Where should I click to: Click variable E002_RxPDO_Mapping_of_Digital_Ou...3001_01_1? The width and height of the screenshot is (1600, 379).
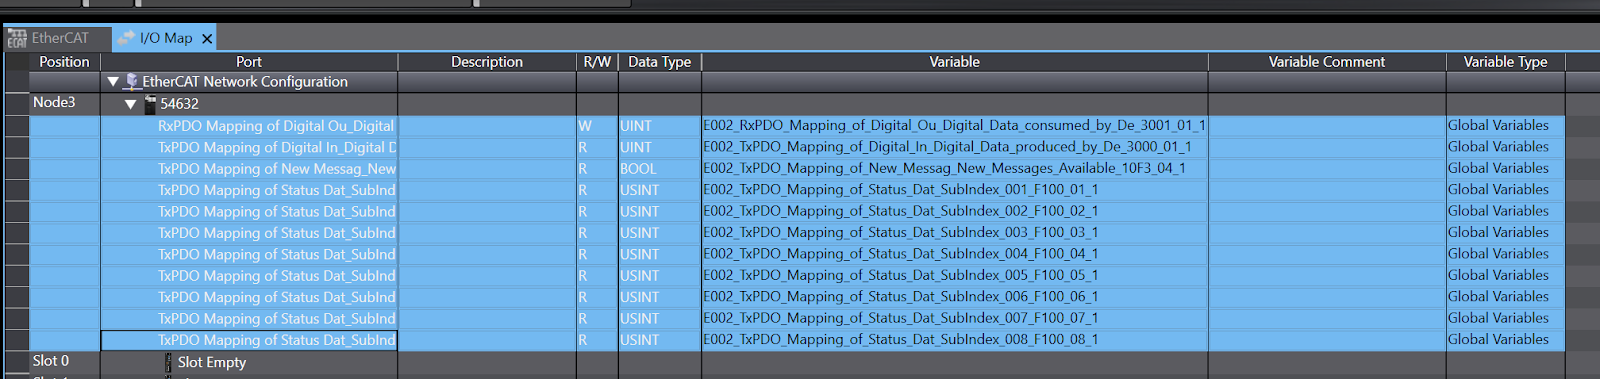point(954,126)
